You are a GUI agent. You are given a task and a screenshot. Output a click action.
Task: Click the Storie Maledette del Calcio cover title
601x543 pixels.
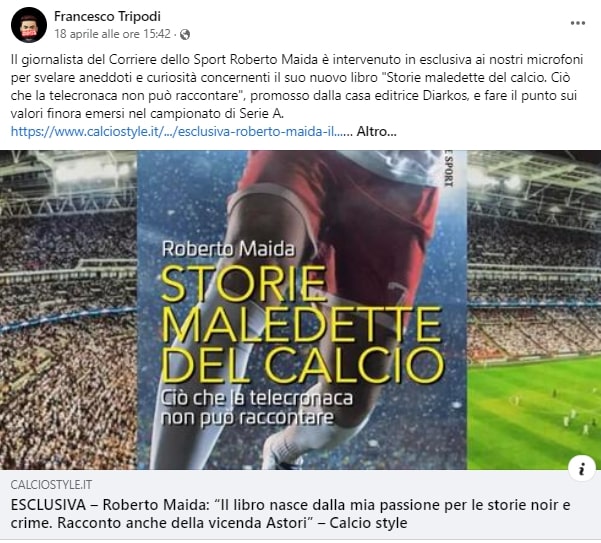pyautogui.click(x=302, y=324)
